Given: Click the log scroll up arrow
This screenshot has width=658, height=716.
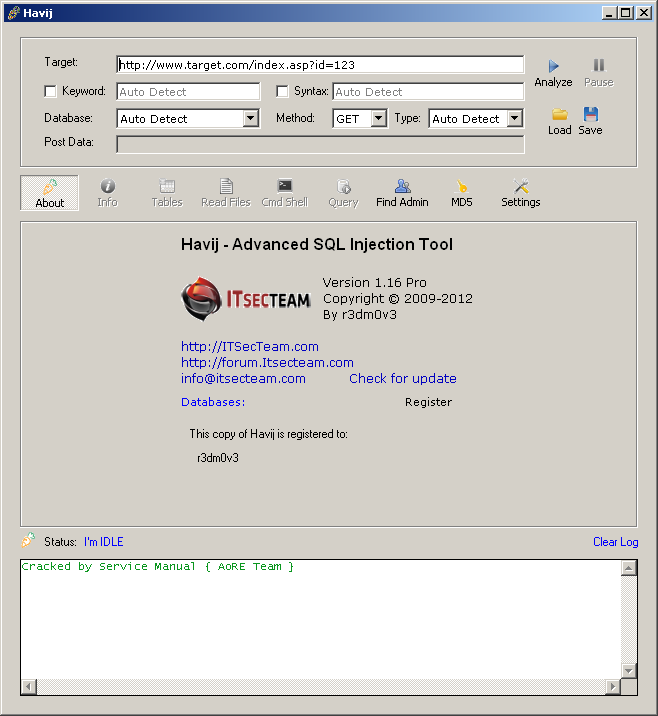Looking at the screenshot, I should tap(629, 568).
